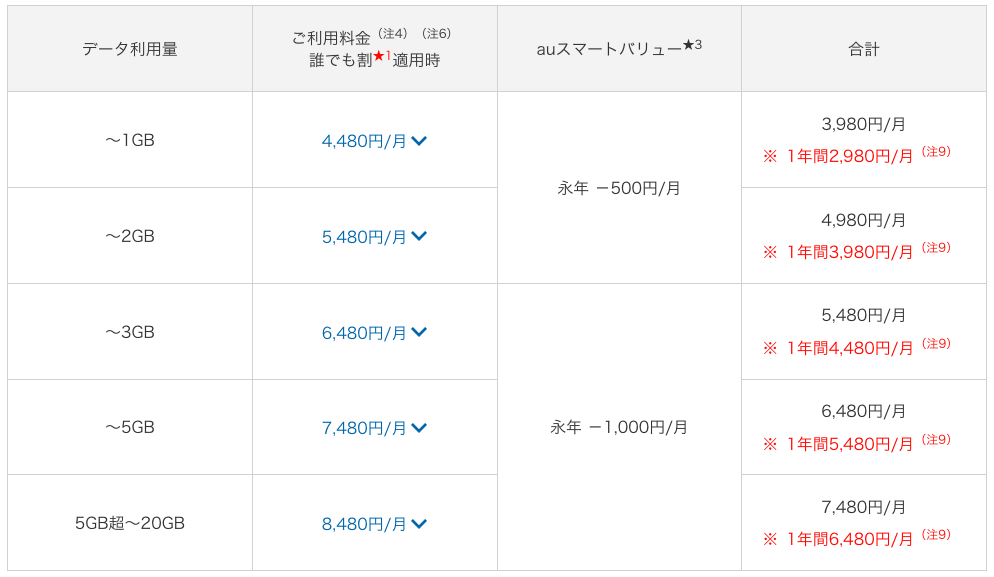994x577 pixels.
Task: Click the 注4 footnote in header
Action: pyautogui.click(x=392, y=34)
